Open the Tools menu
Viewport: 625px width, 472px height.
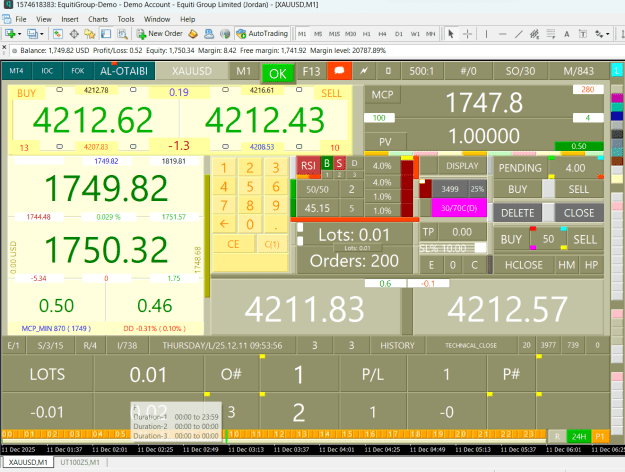(126, 19)
